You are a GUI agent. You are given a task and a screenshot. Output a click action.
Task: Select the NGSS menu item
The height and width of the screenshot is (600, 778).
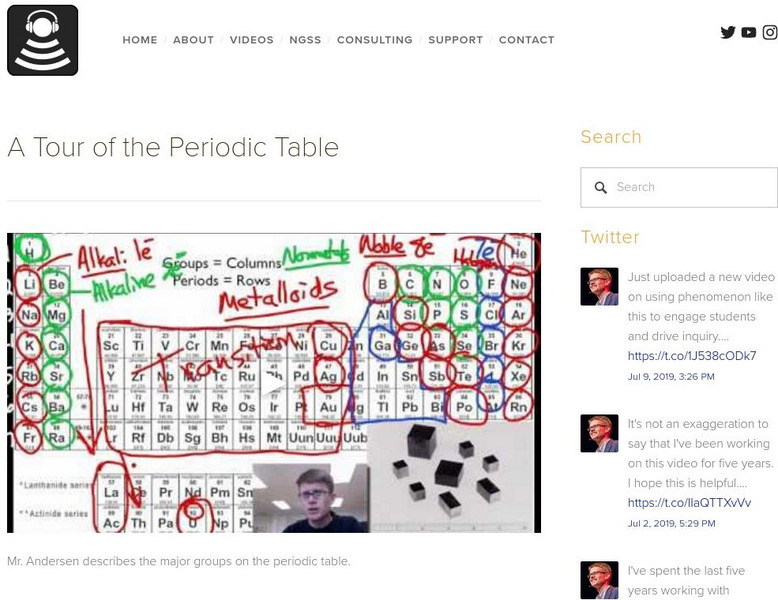coord(305,40)
